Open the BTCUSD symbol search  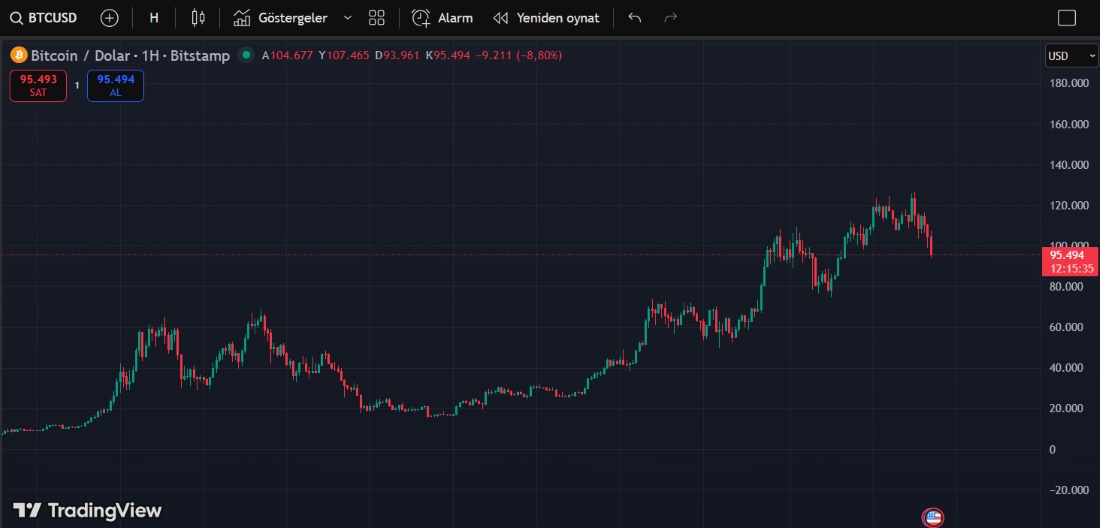[43, 18]
